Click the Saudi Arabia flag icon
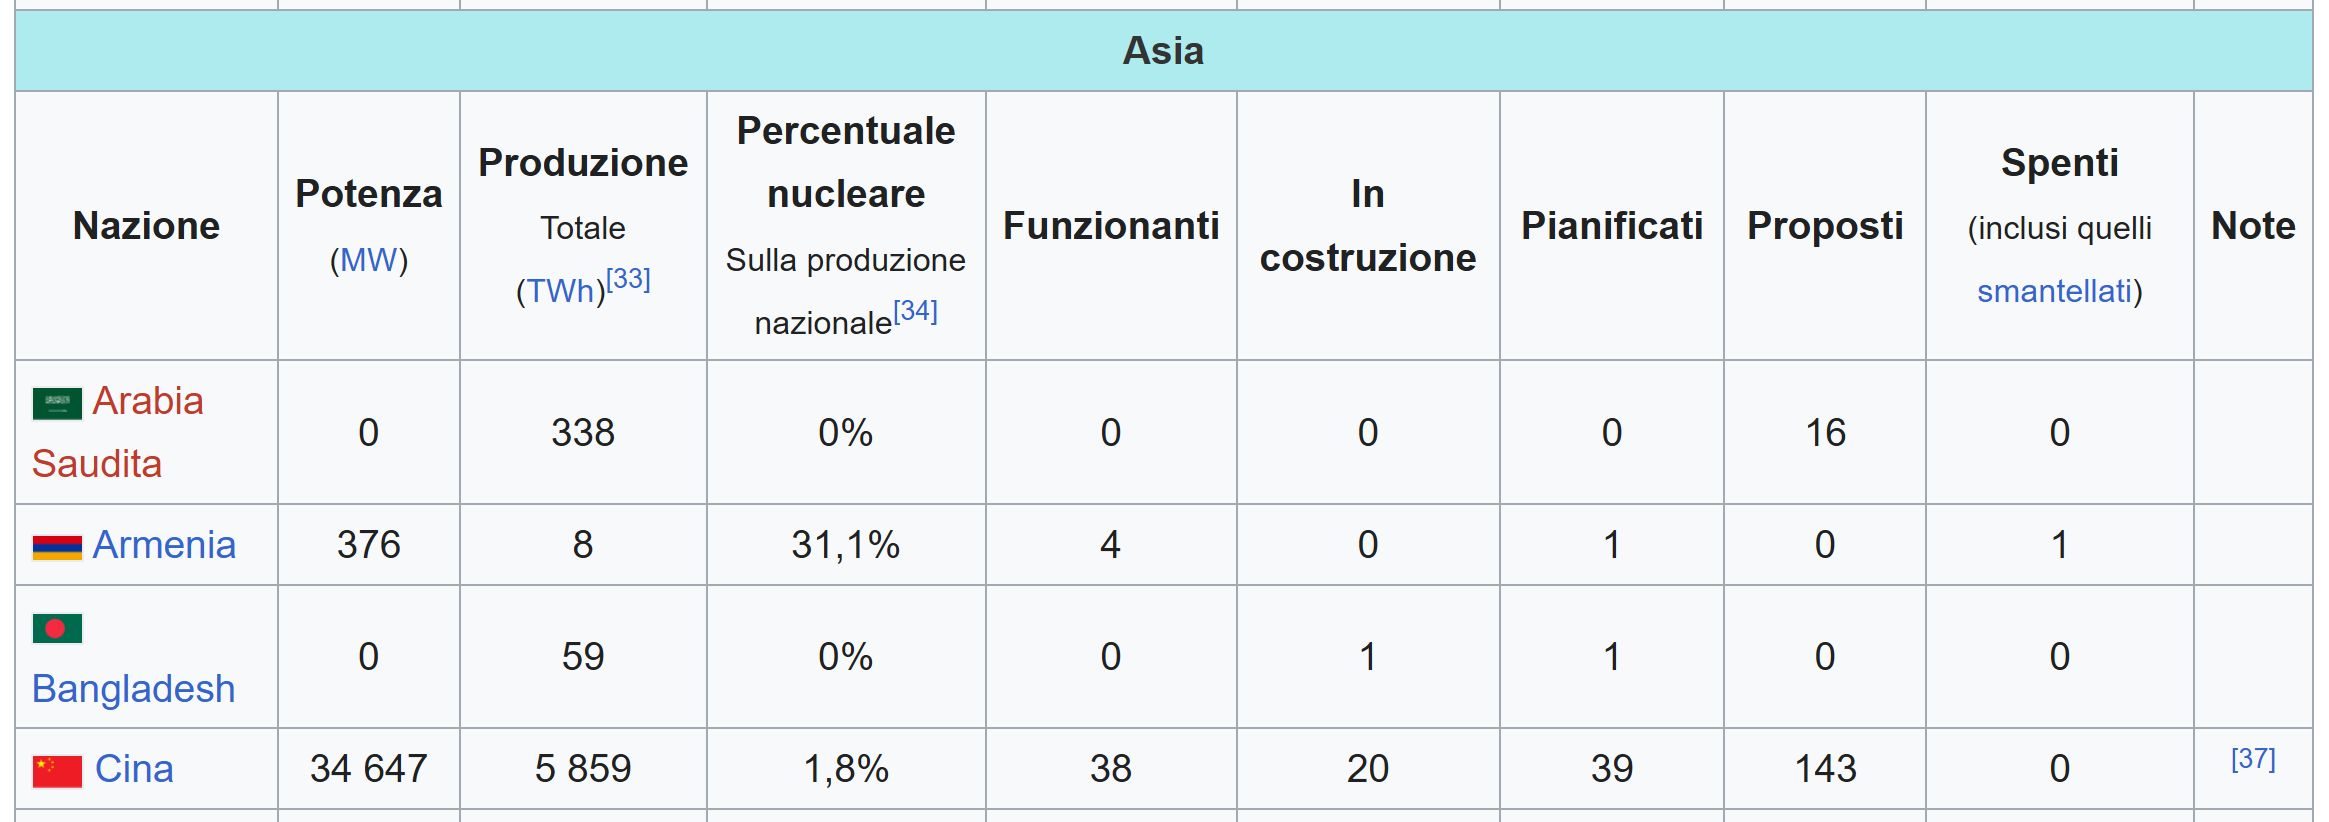This screenshot has height=822, width=2329. coord(57,404)
